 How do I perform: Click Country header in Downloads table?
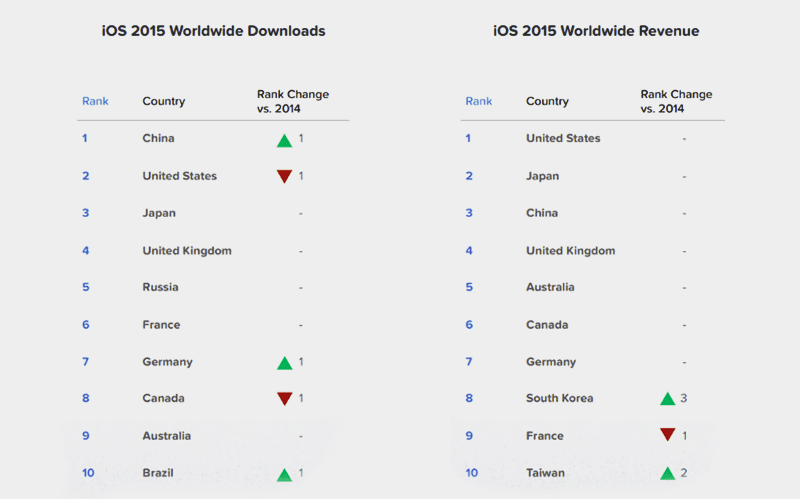pyautogui.click(x=164, y=101)
